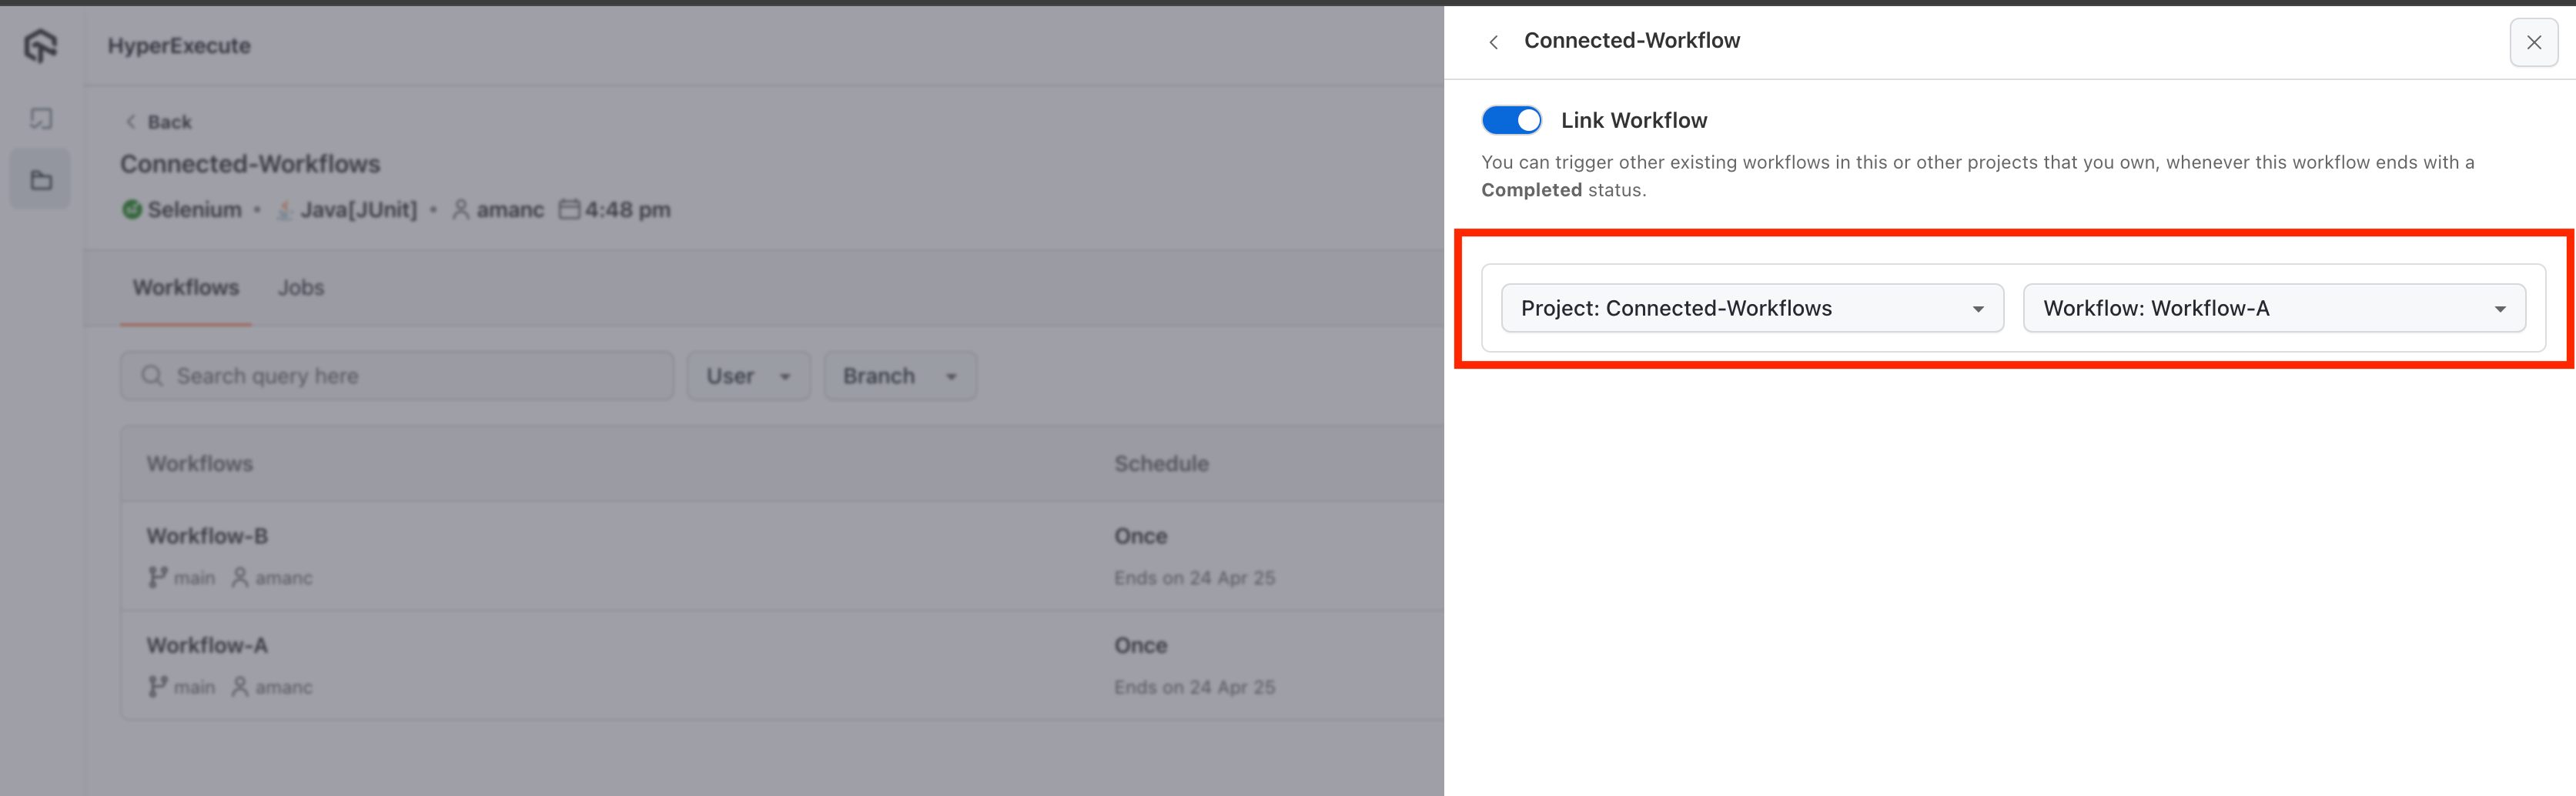Open the dashboard icon in left sidebar

41,119
